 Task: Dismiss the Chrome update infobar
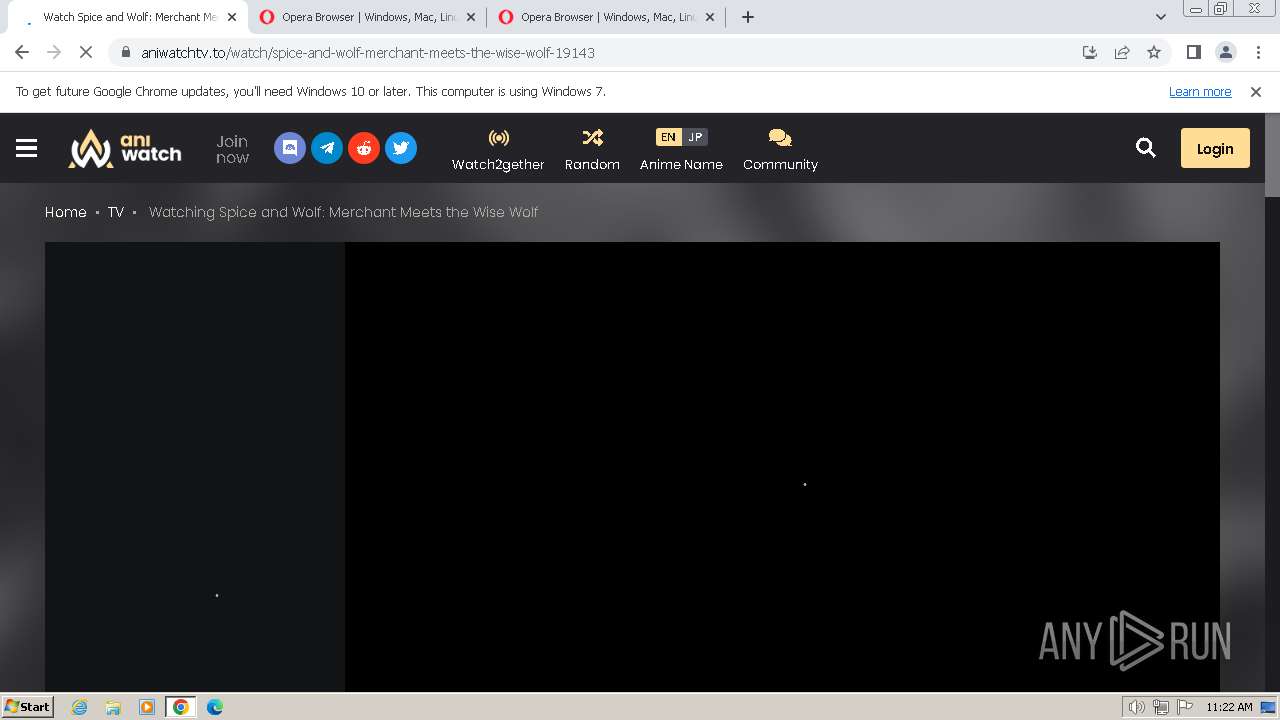(1256, 91)
